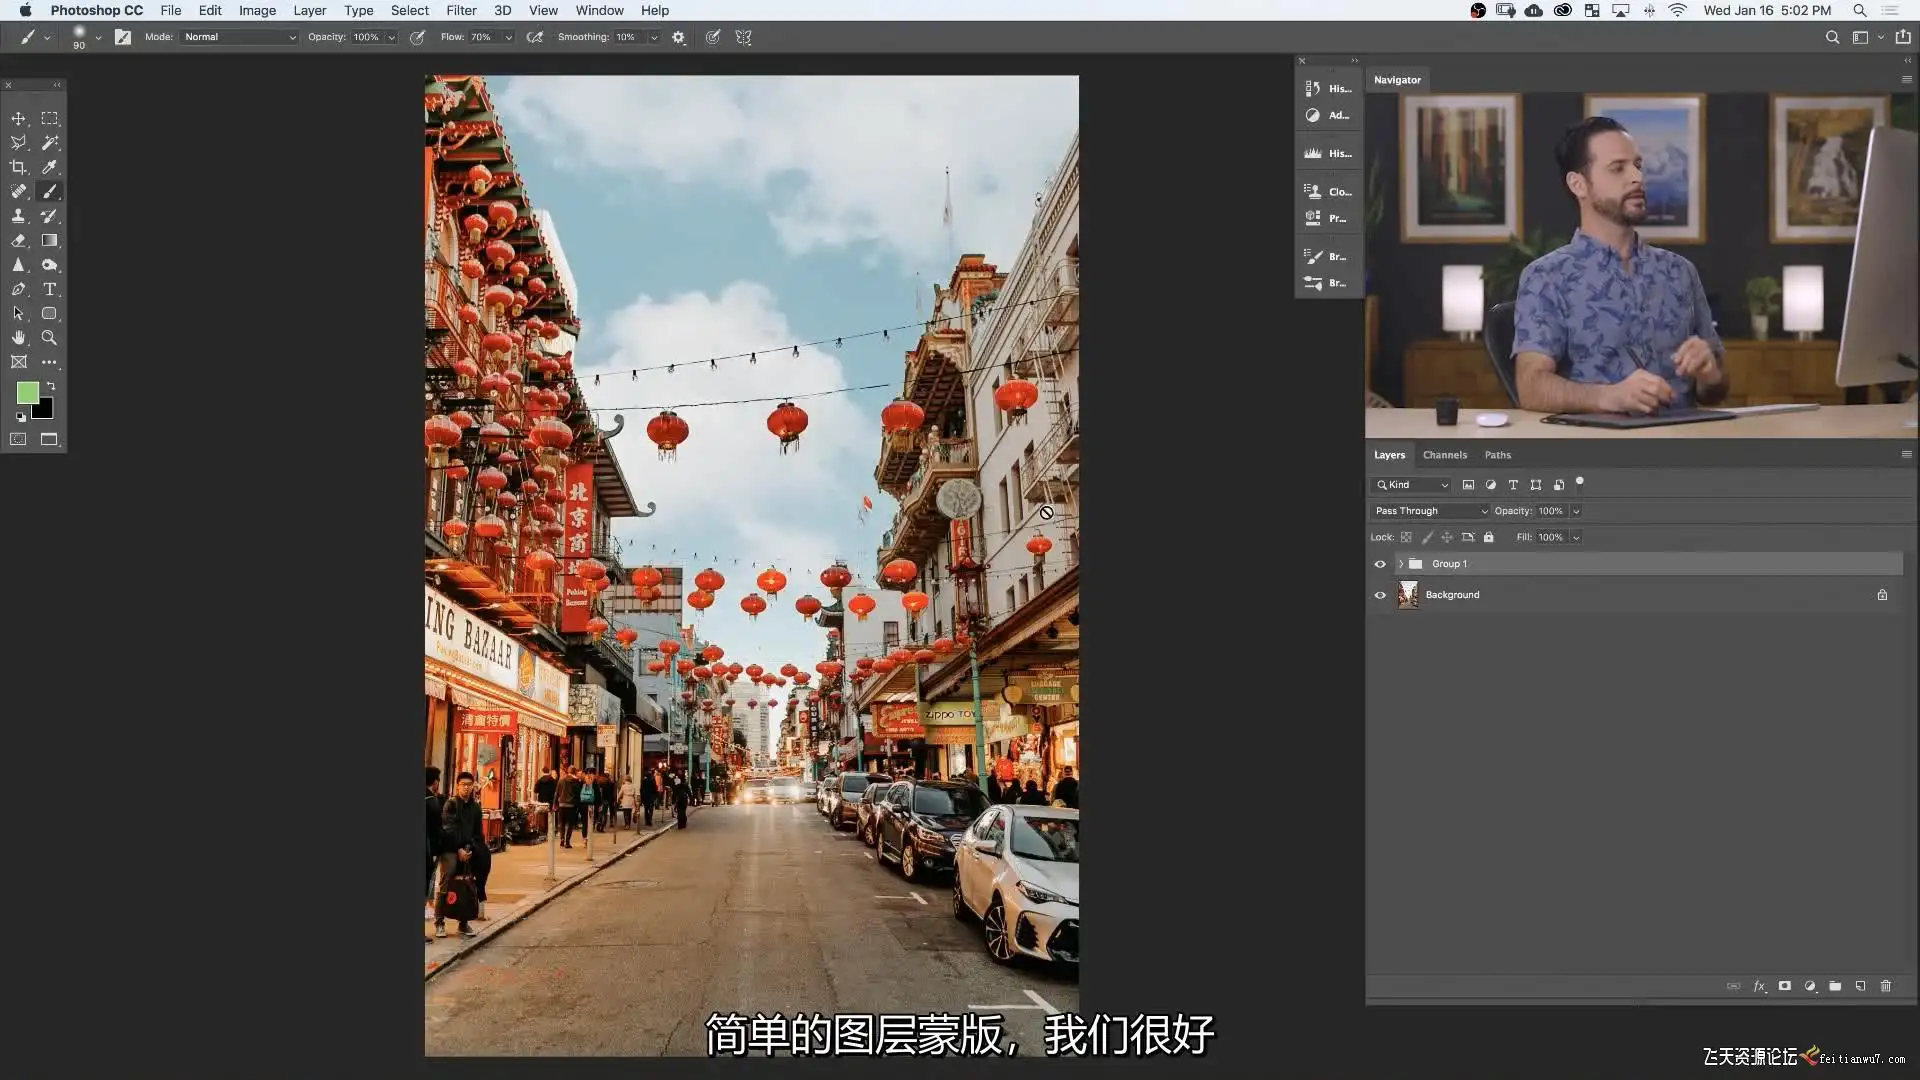Open the Smoothing slider dropdown
This screenshot has height=1080, width=1920.
click(x=654, y=37)
